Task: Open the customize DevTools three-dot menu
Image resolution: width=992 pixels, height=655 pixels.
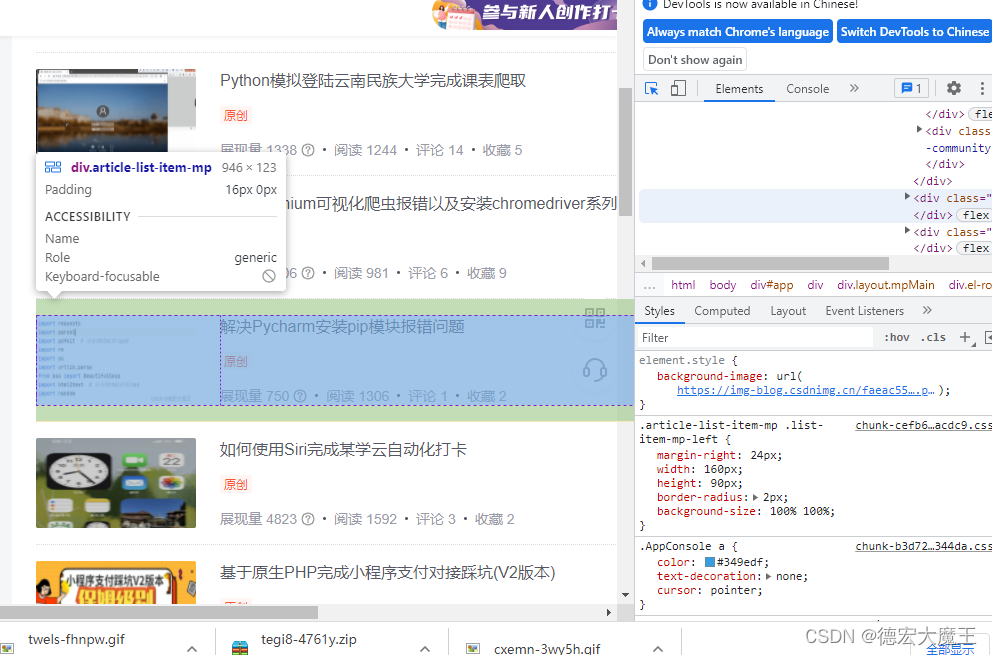Action: pos(981,89)
